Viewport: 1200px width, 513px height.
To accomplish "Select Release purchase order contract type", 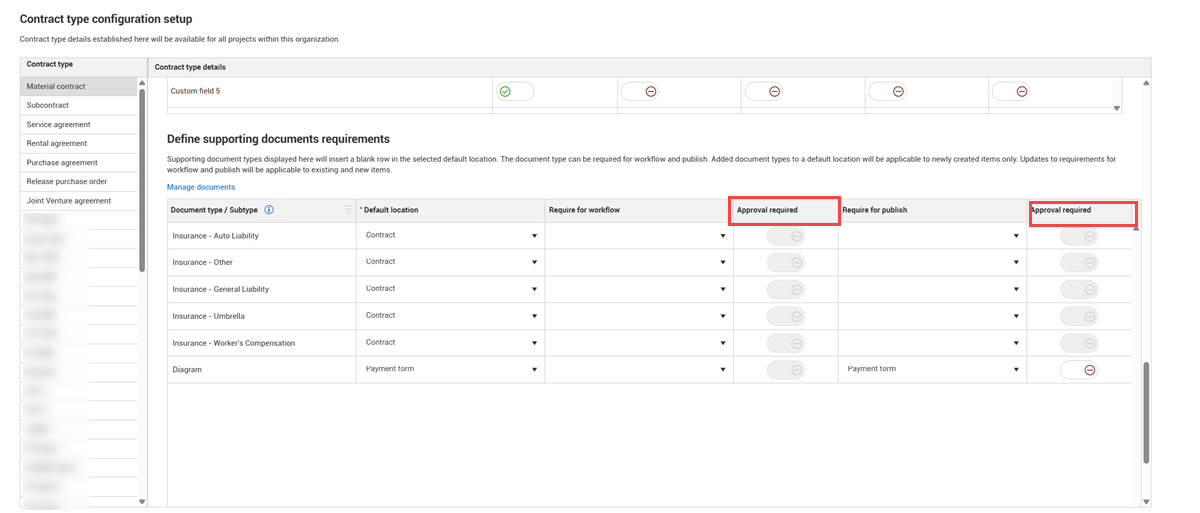I will pos(79,182).
